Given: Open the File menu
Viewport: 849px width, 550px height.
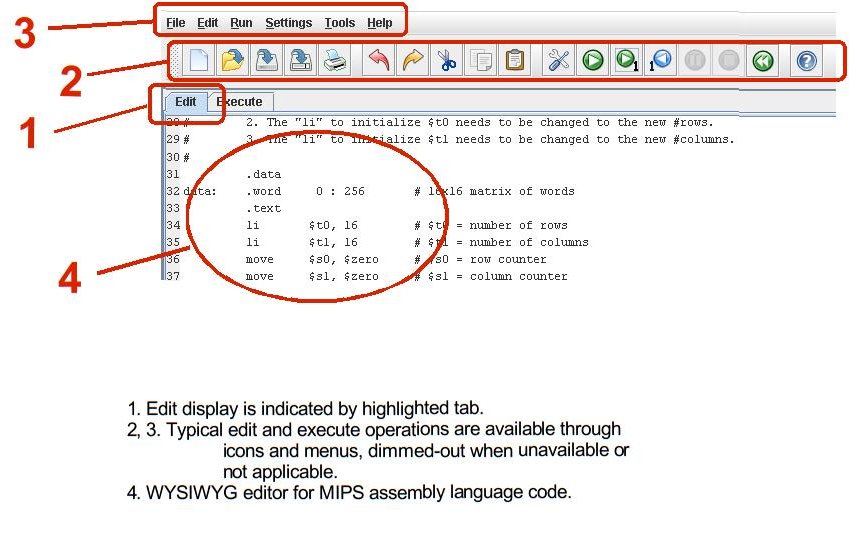Looking at the screenshot, I should [175, 23].
